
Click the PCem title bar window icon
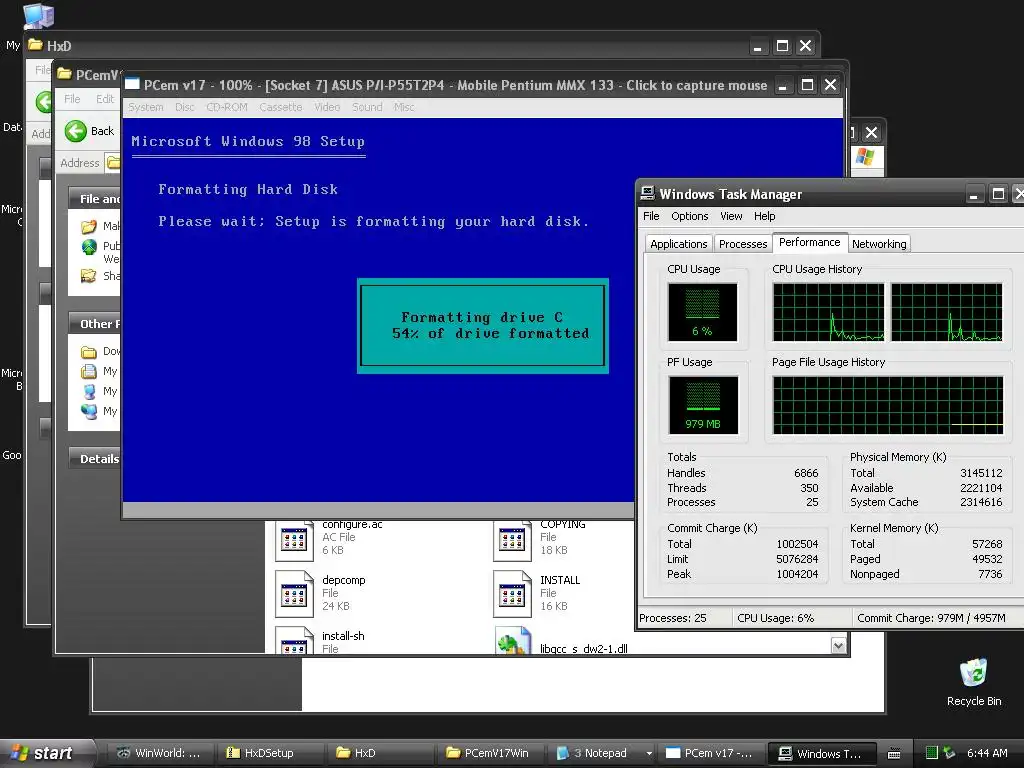point(133,85)
